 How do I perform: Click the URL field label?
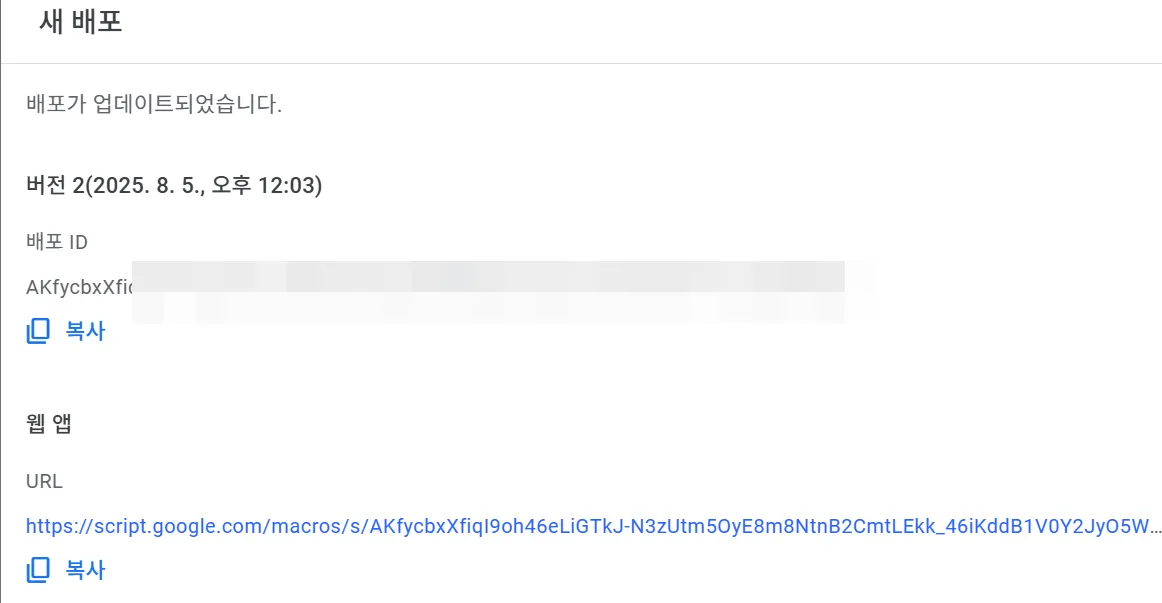click(44, 481)
